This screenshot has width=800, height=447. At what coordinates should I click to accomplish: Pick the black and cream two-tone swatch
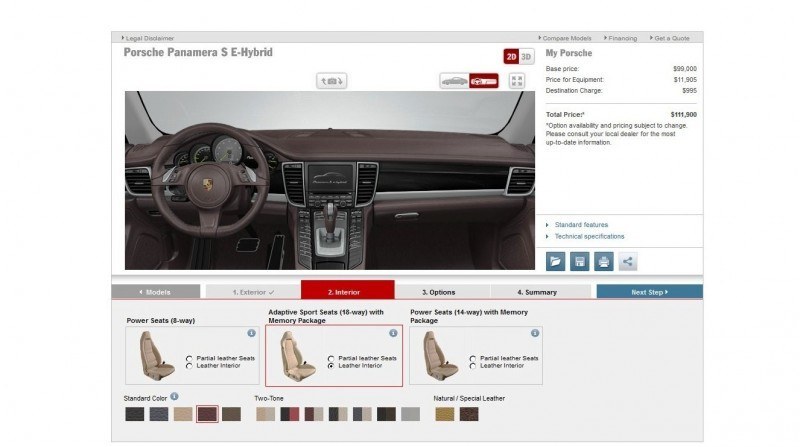[338, 414]
